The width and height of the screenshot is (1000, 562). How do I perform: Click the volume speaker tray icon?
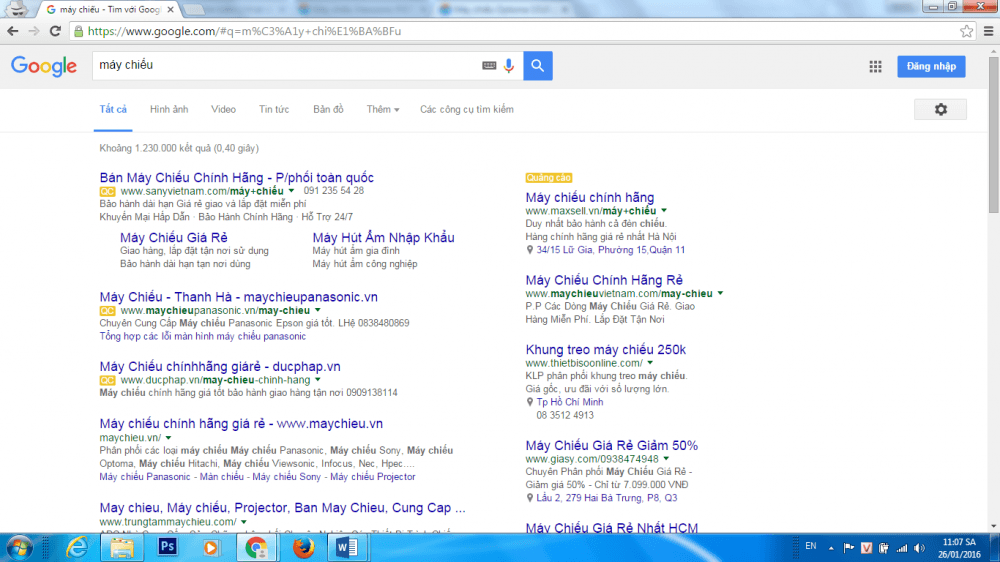(919, 548)
